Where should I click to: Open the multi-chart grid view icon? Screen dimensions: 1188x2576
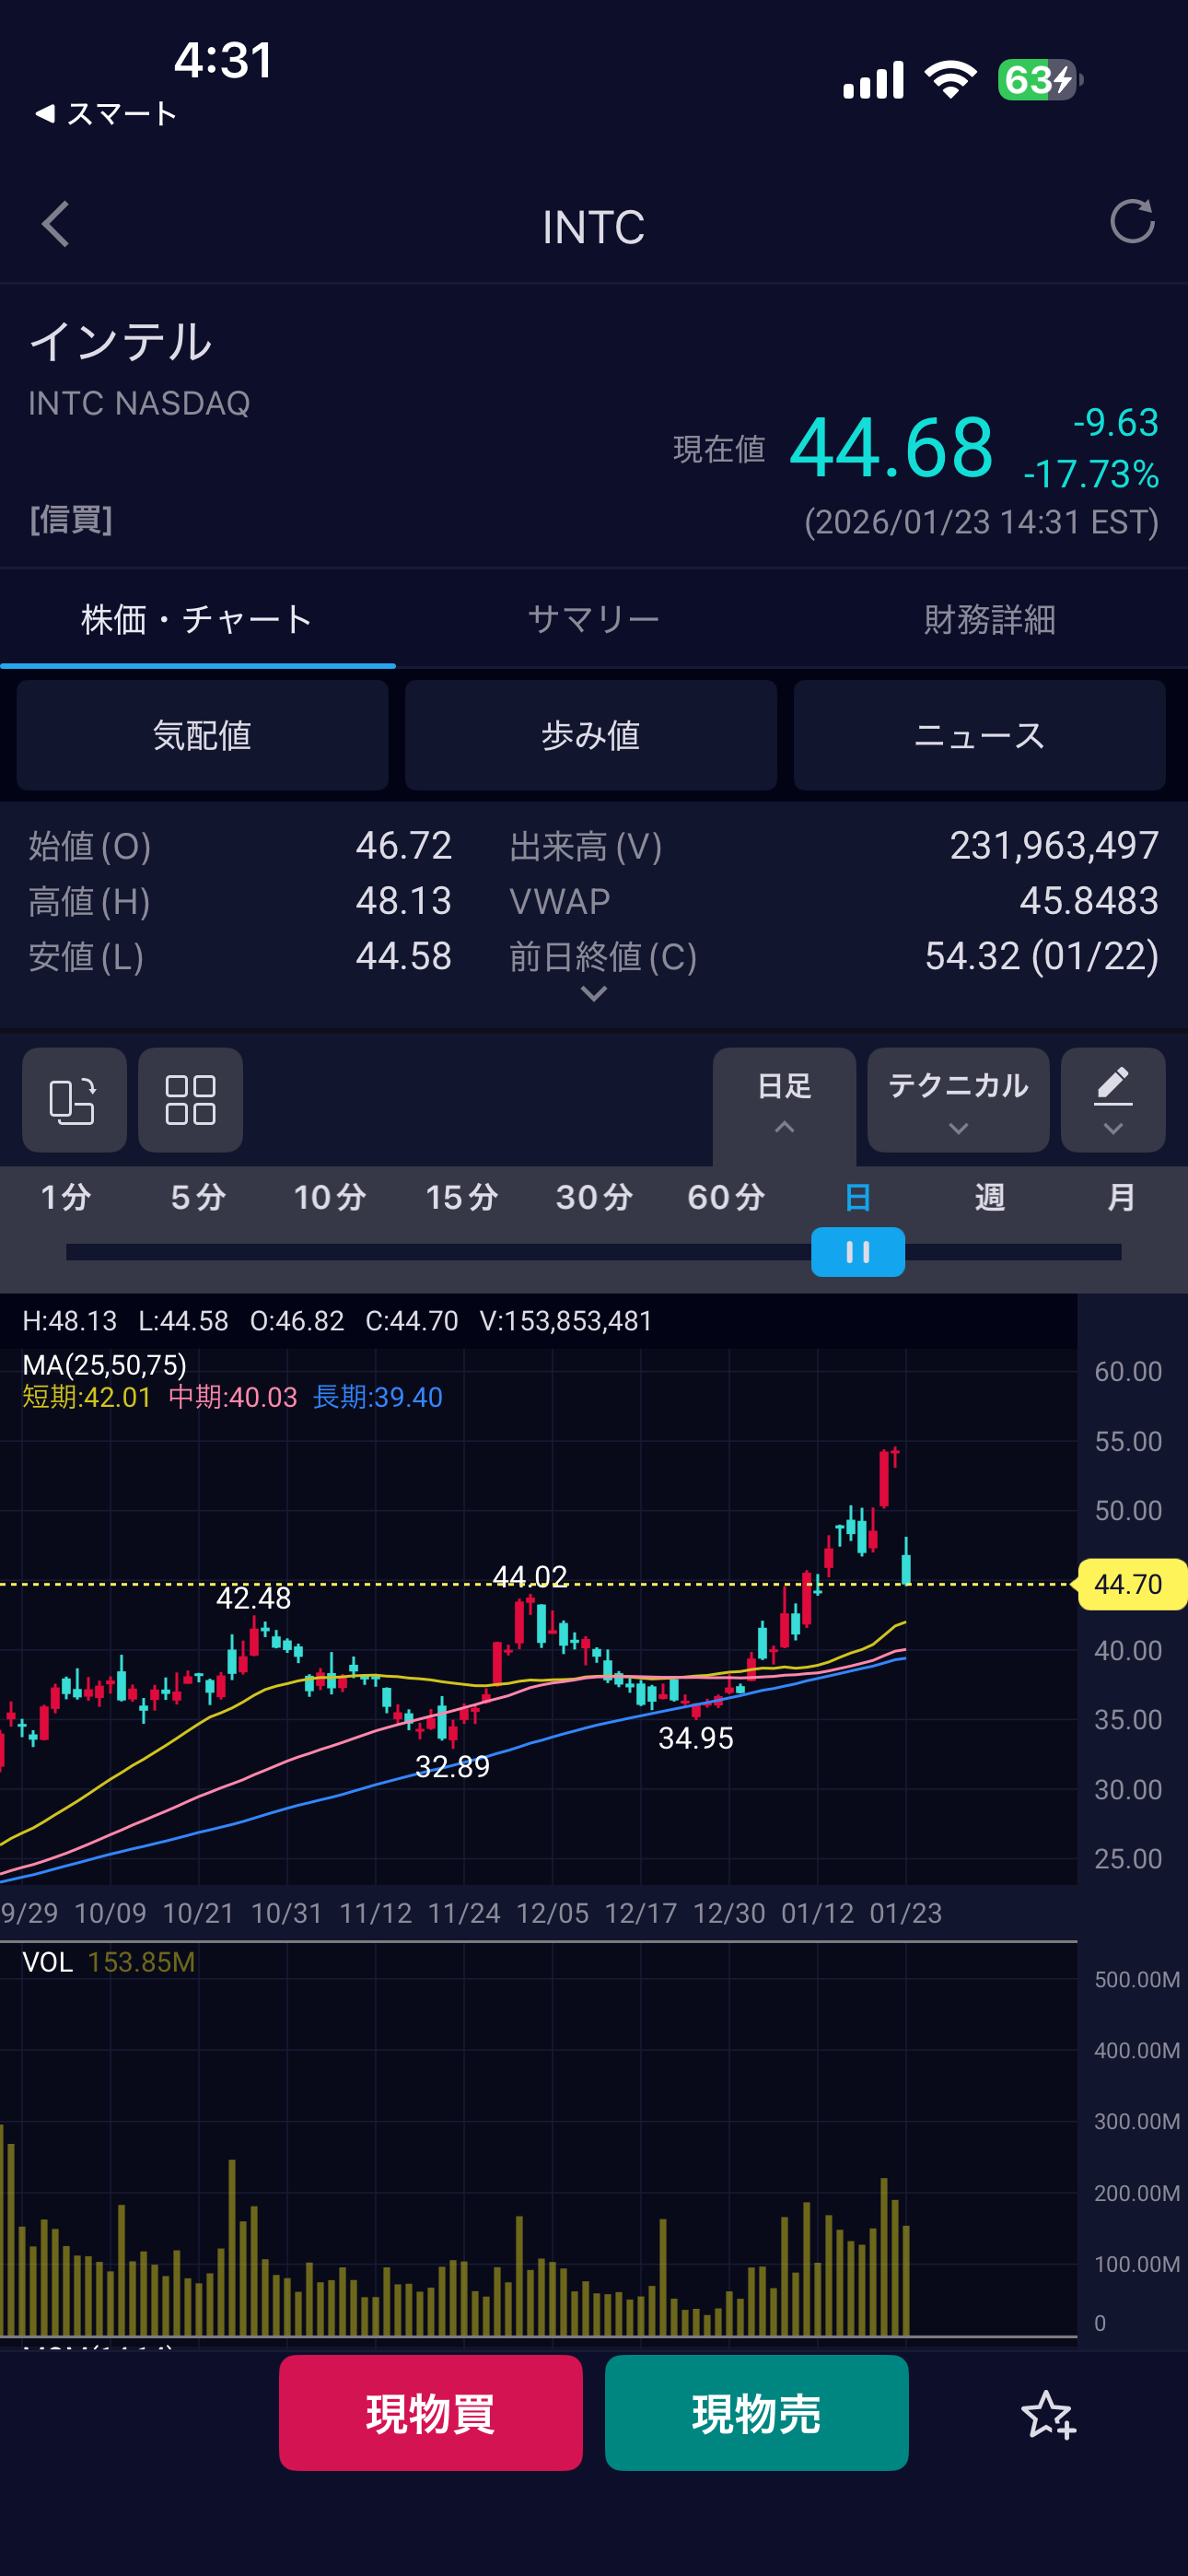pos(190,1100)
